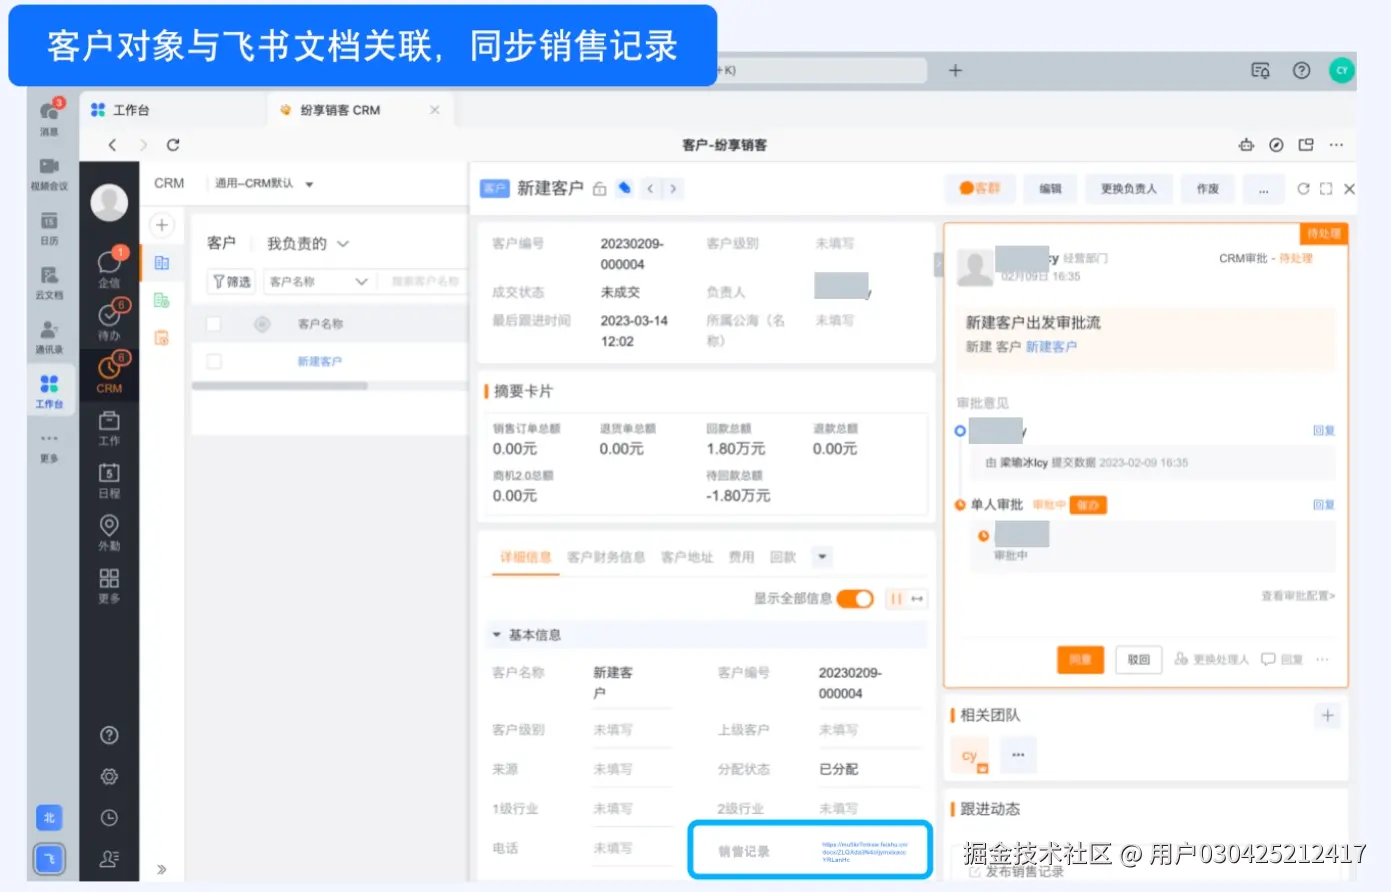Check the checkbox beside 新建客户 in the list
The height and width of the screenshot is (892, 1391).
pyautogui.click(x=213, y=361)
